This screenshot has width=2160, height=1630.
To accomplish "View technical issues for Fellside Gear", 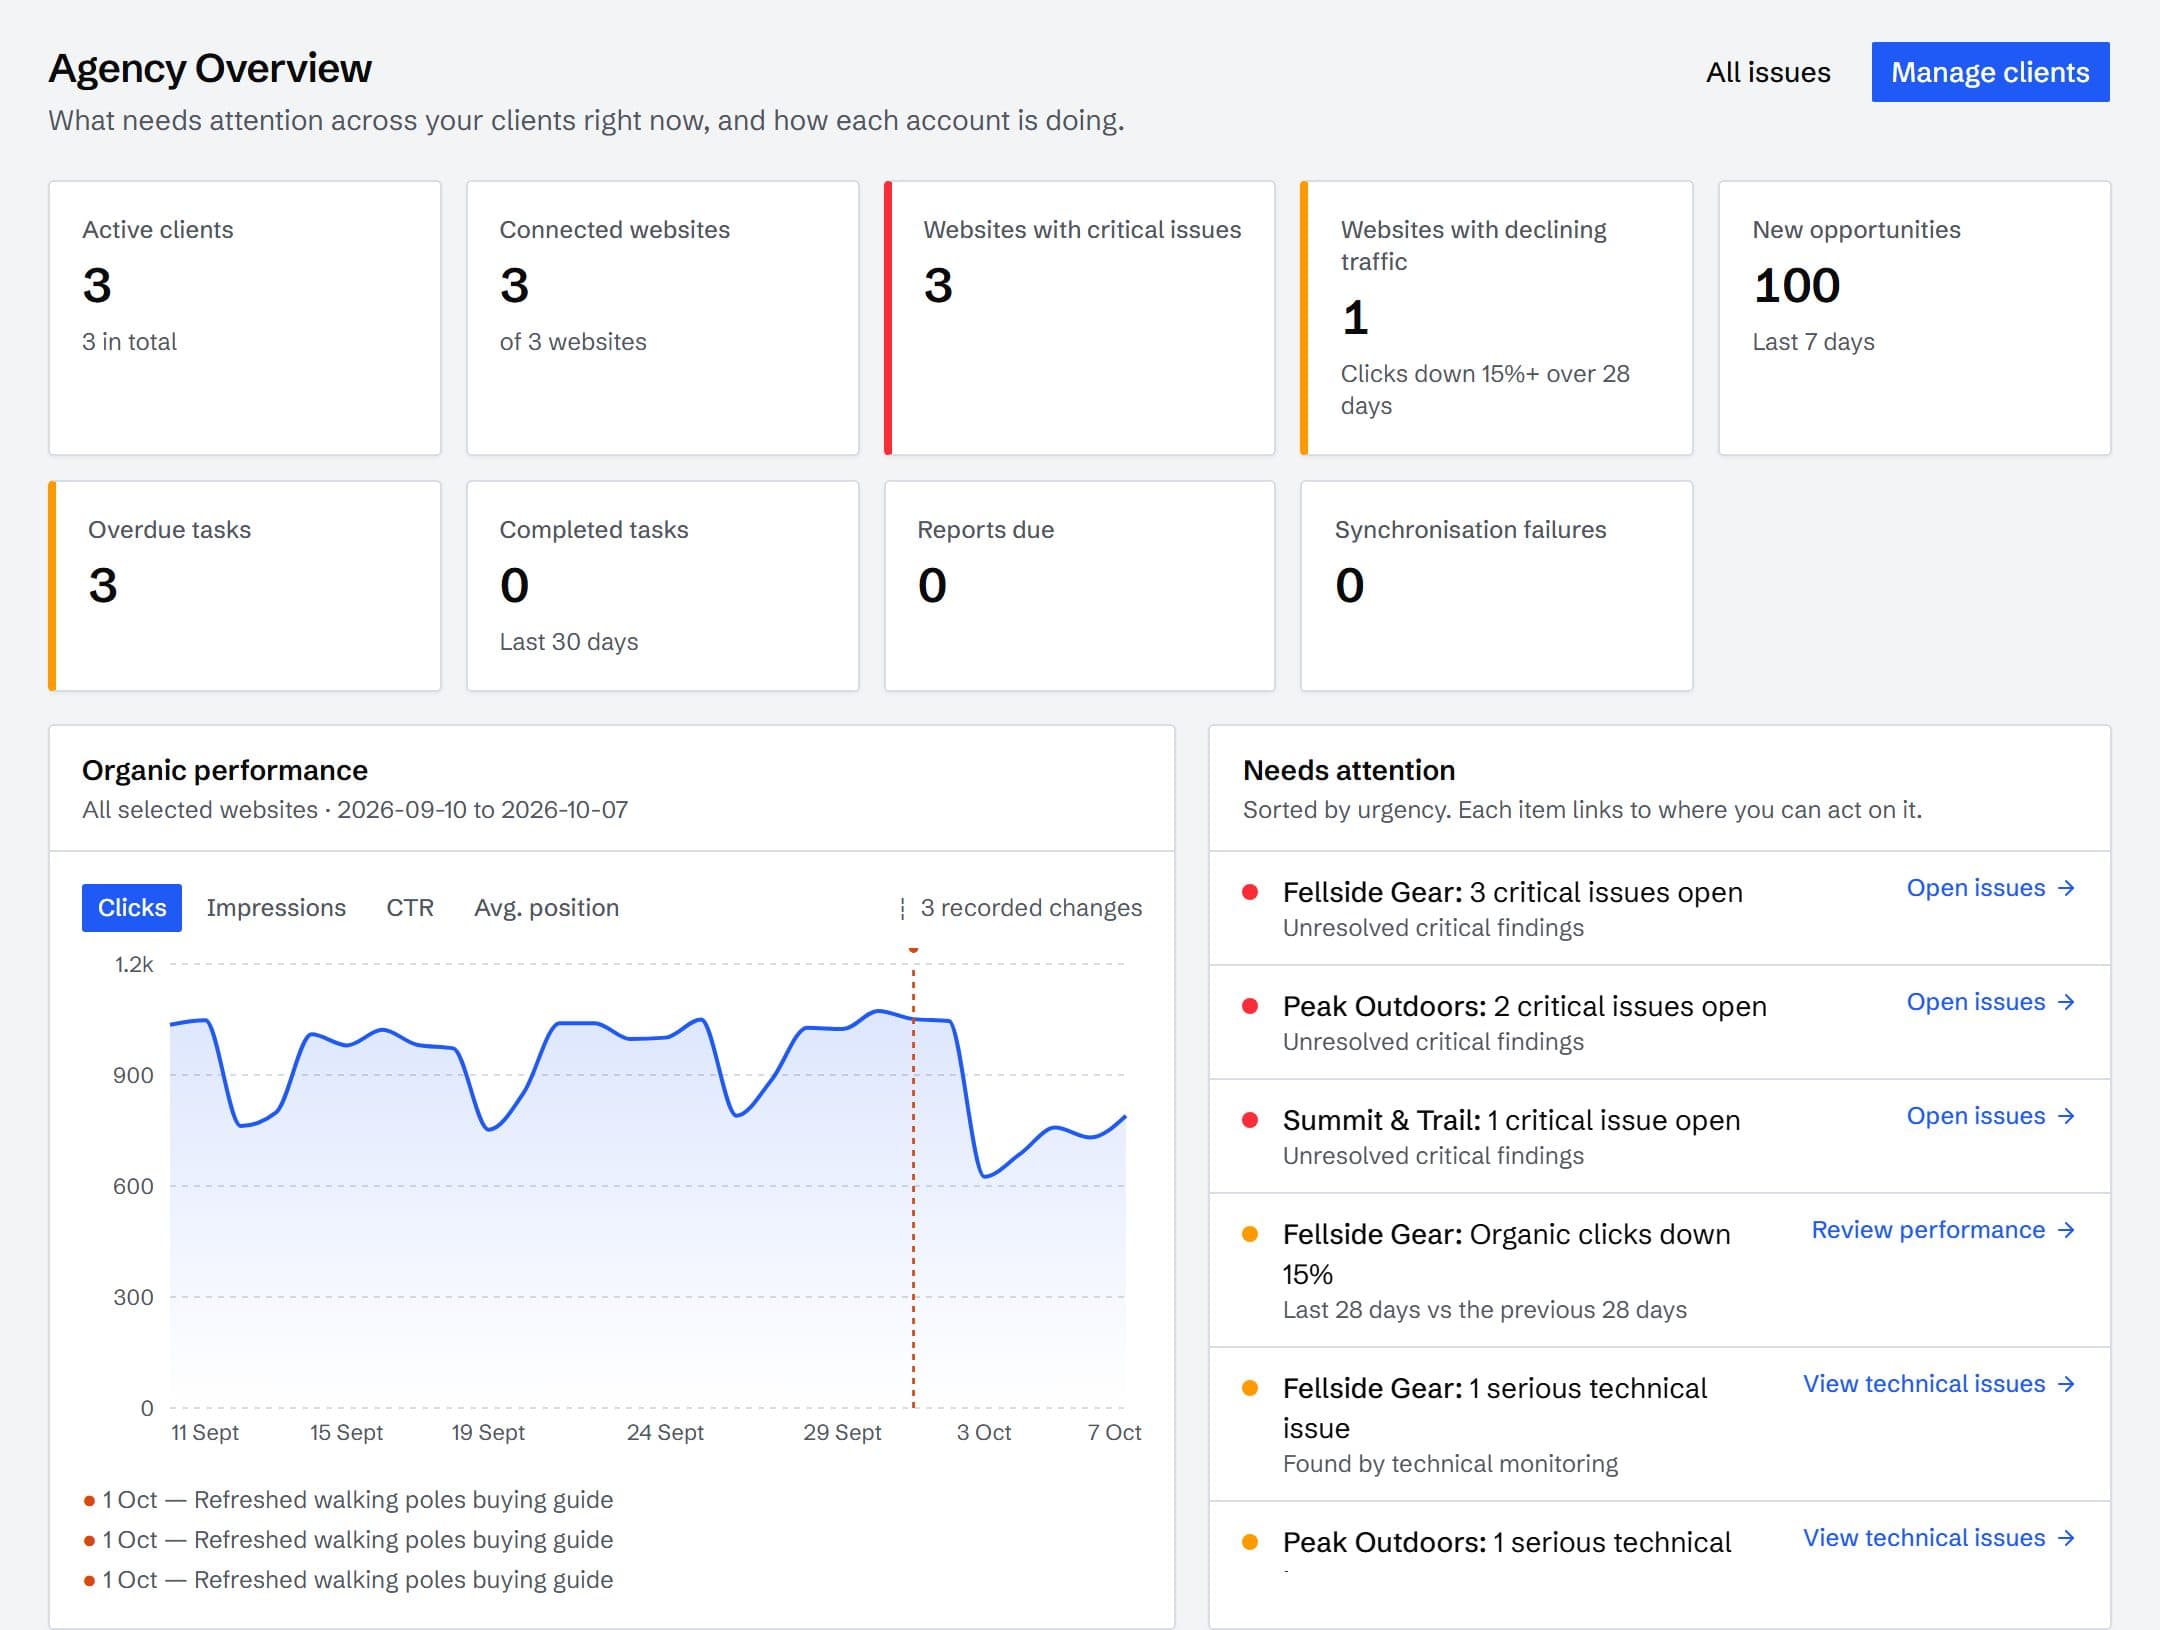I will 1939,1384.
